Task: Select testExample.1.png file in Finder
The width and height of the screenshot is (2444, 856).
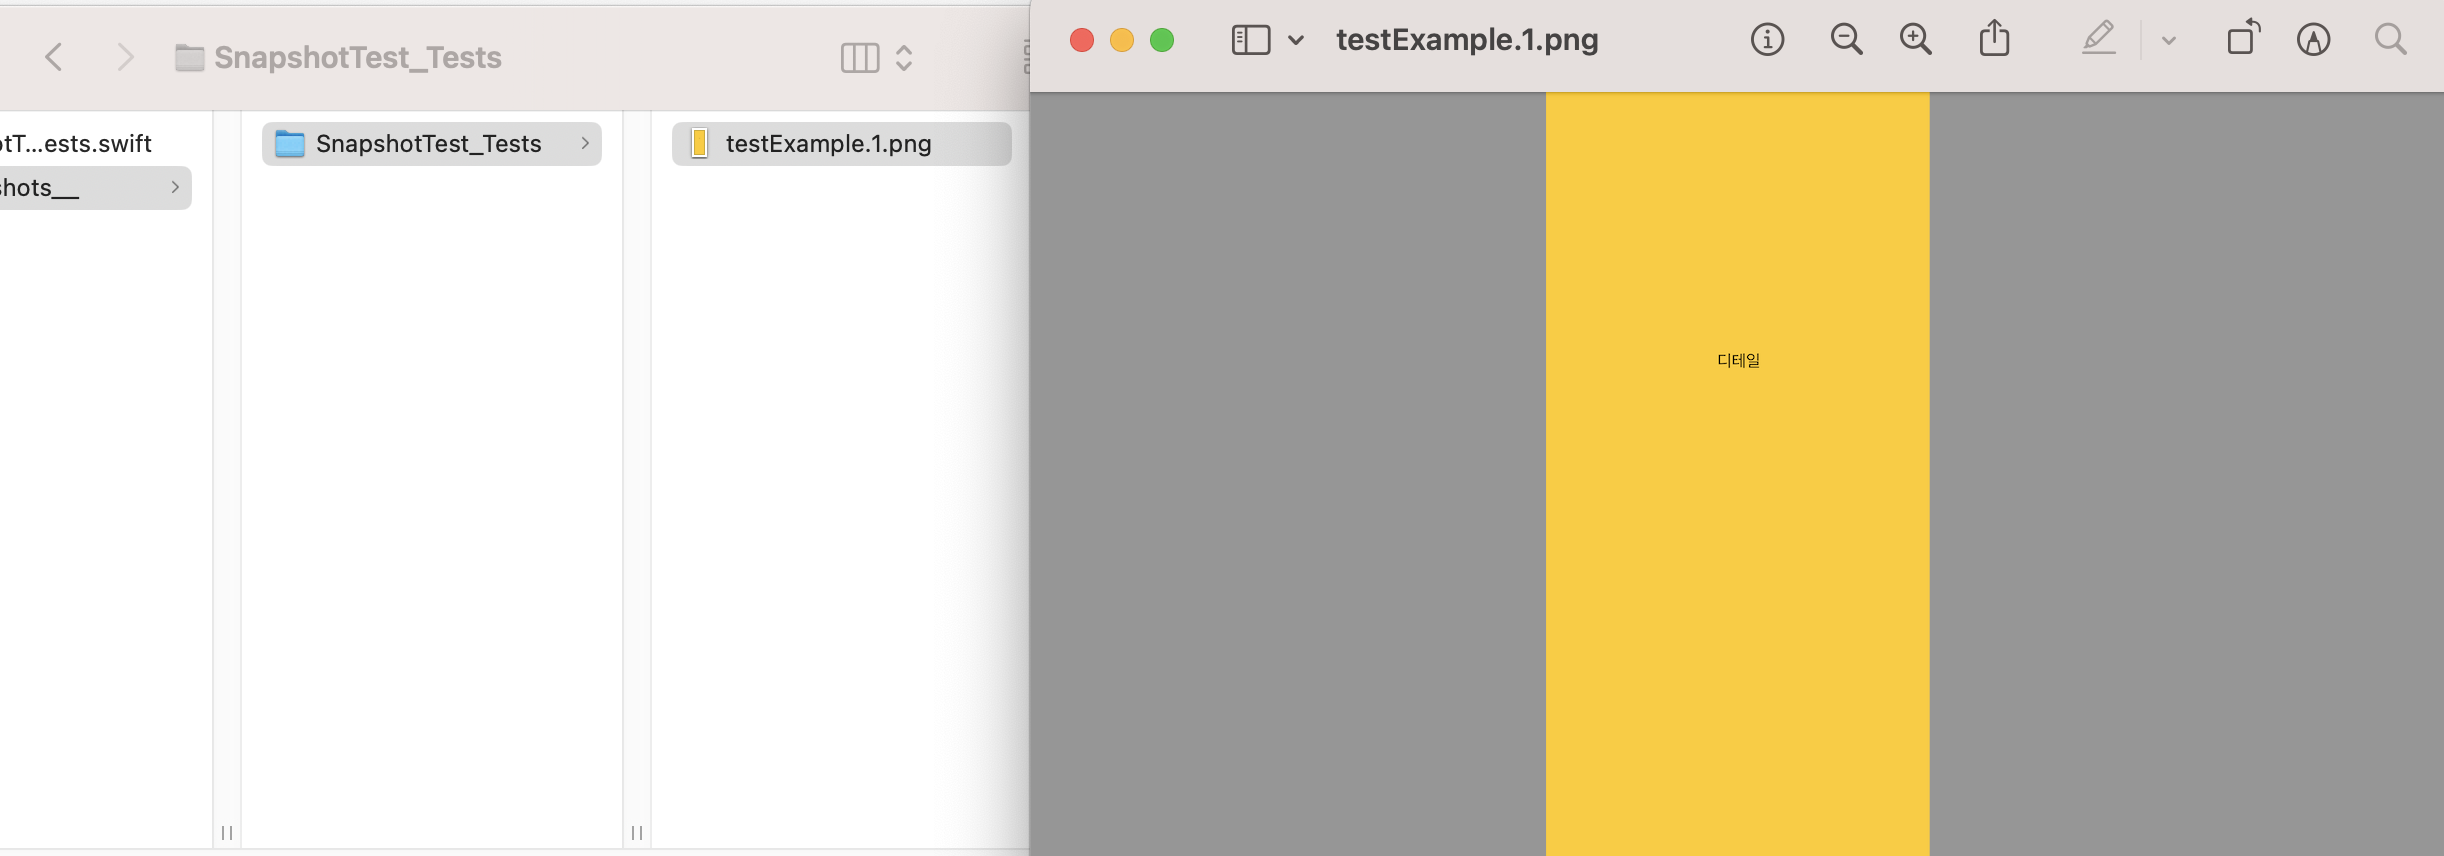Action: (842, 144)
